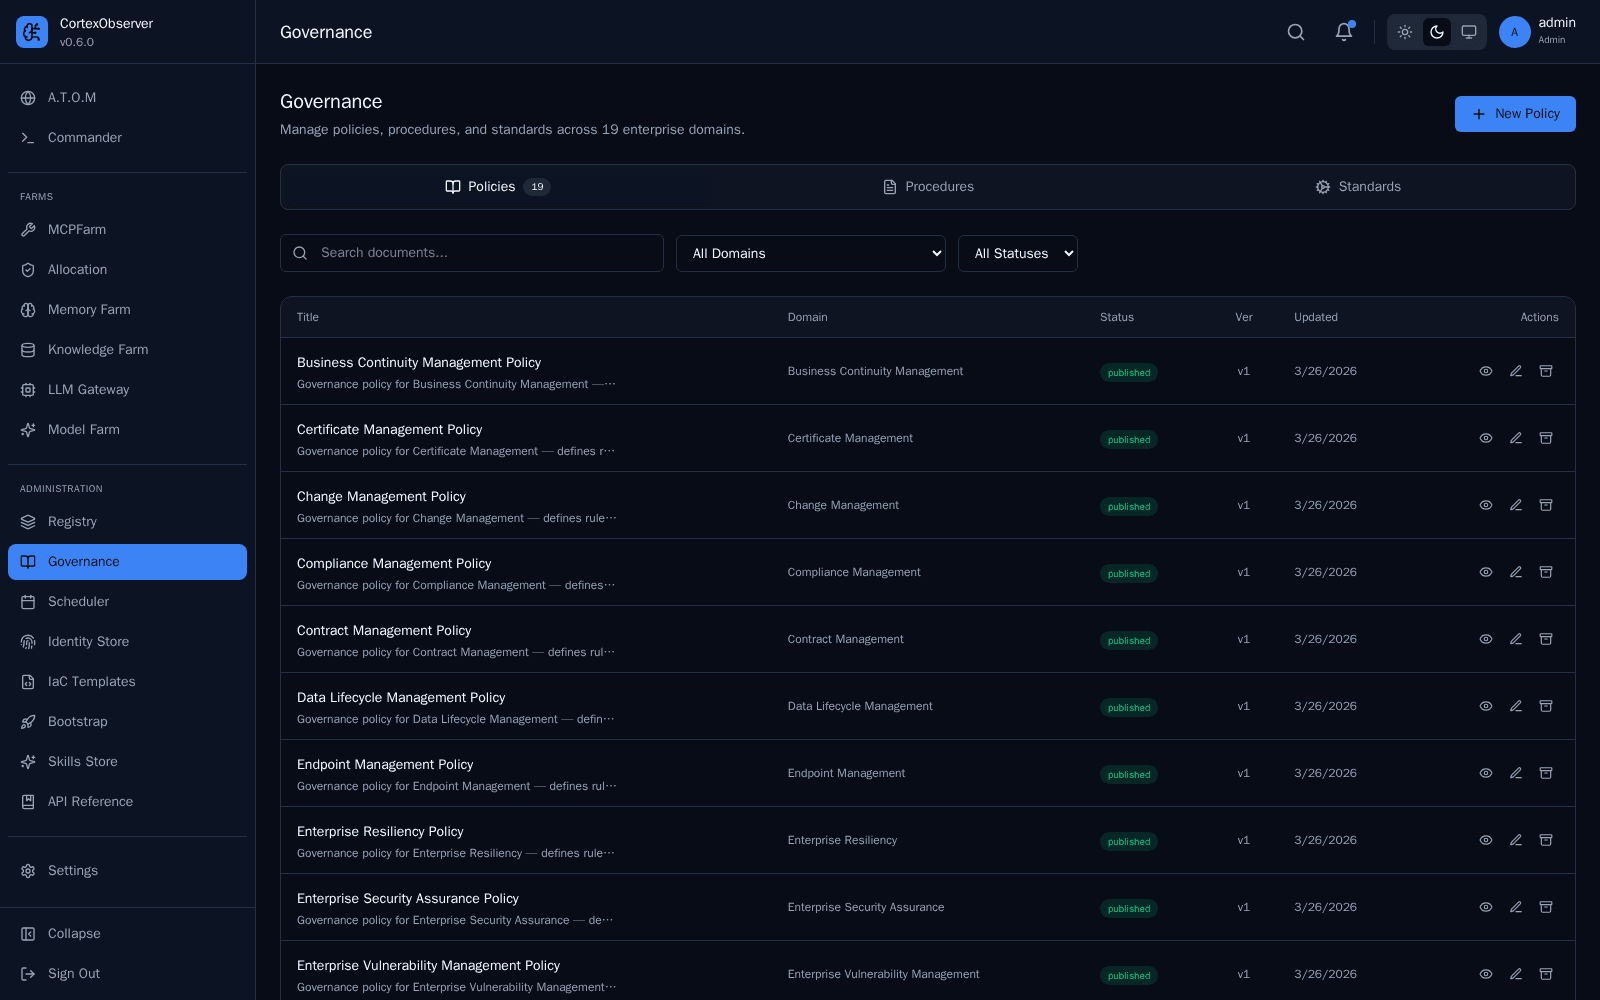Click the Scheduler calendar icon
Image resolution: width=1600 pixels, height=1000 pixels.
tap(28, 602)
